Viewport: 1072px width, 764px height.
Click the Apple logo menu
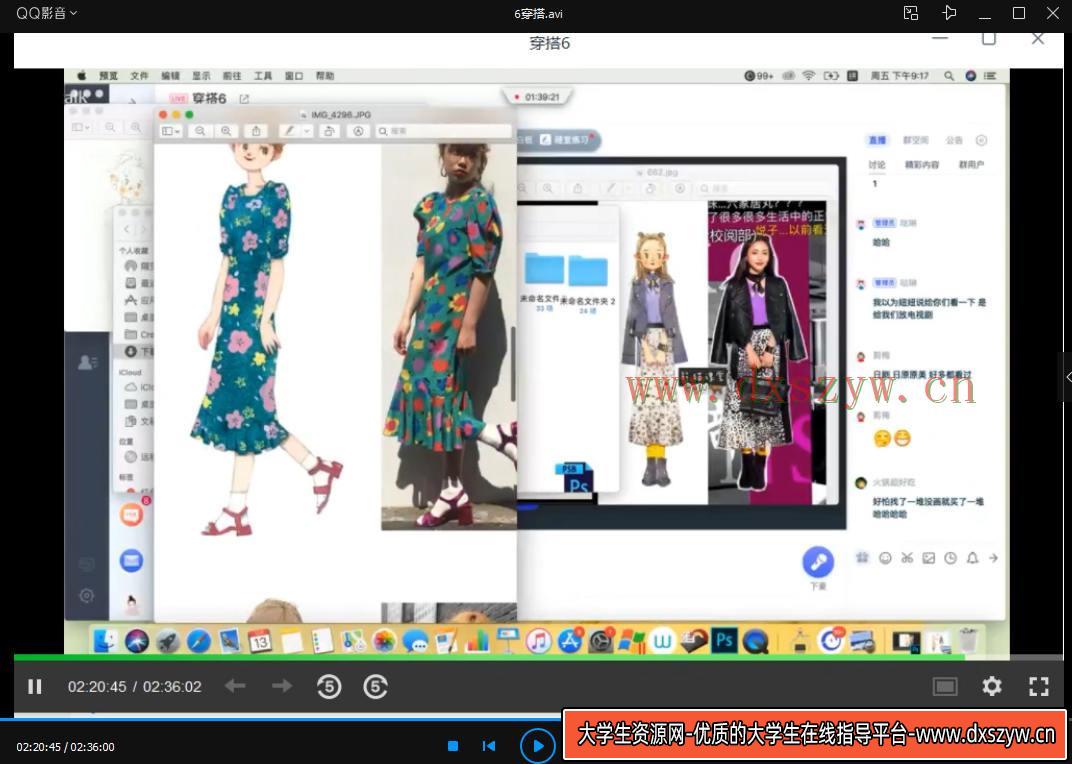(82, 75)
